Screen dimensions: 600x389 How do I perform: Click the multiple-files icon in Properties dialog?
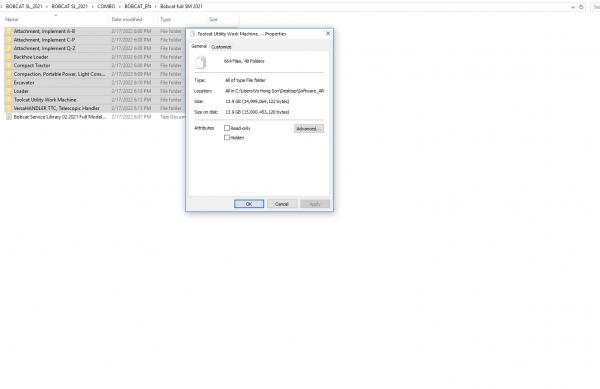pos(201,62)
